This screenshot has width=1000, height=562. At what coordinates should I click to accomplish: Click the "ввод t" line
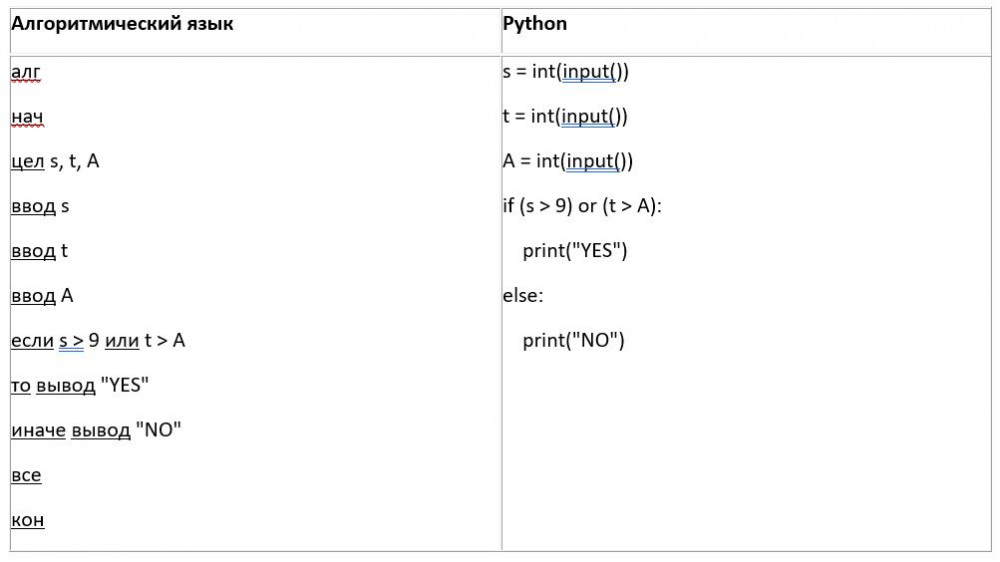(x=39, y=251)
